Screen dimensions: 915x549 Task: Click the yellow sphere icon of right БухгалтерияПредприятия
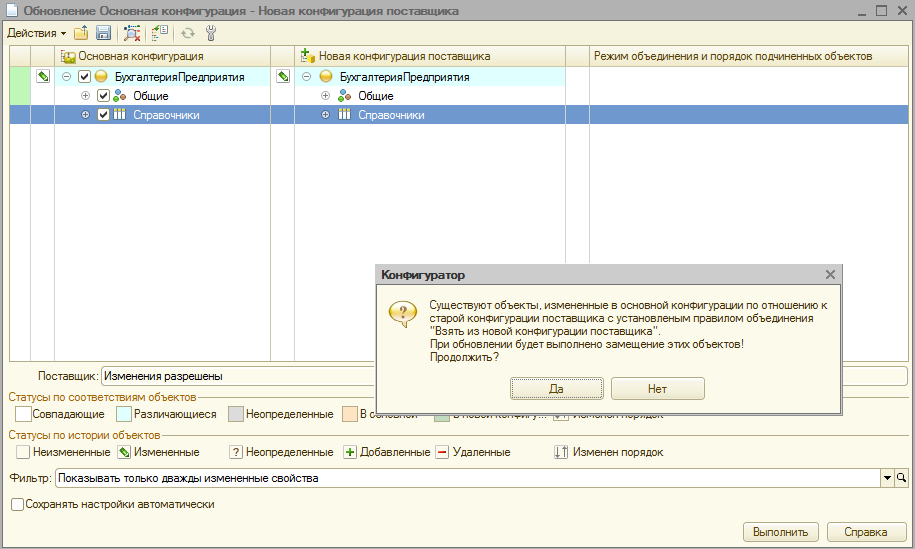[x=326, y=76]
